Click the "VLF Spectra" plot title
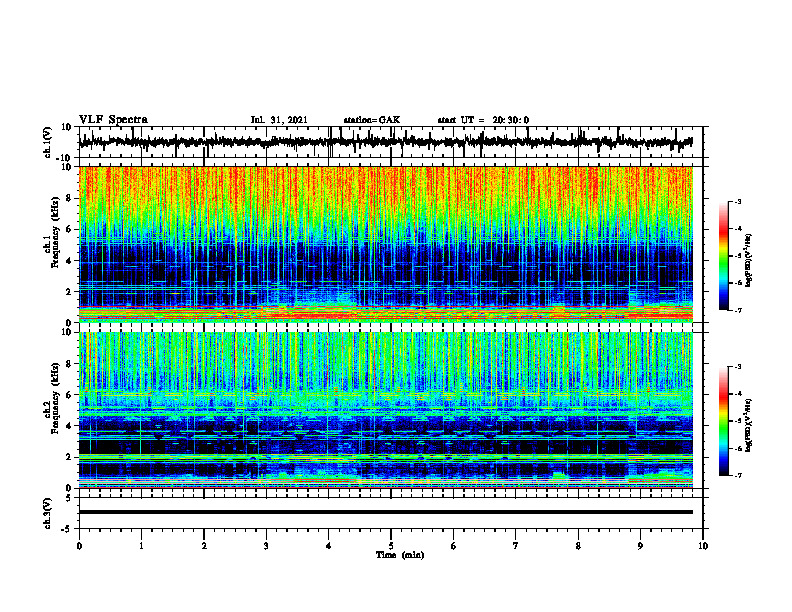The image size is (792, 612). [x=113, y=120]
